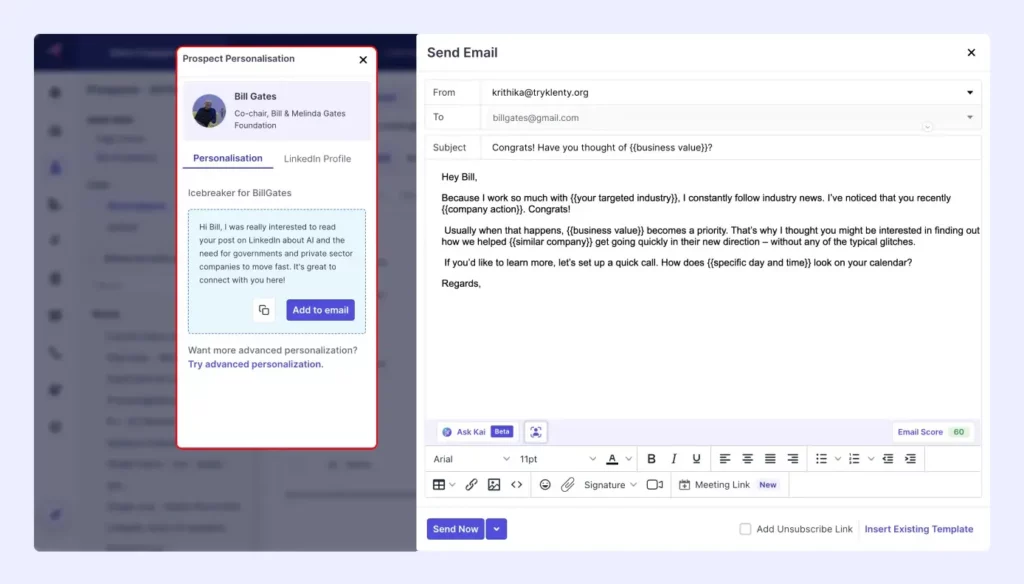Click Insert Existing Template link

coord(919,529)
